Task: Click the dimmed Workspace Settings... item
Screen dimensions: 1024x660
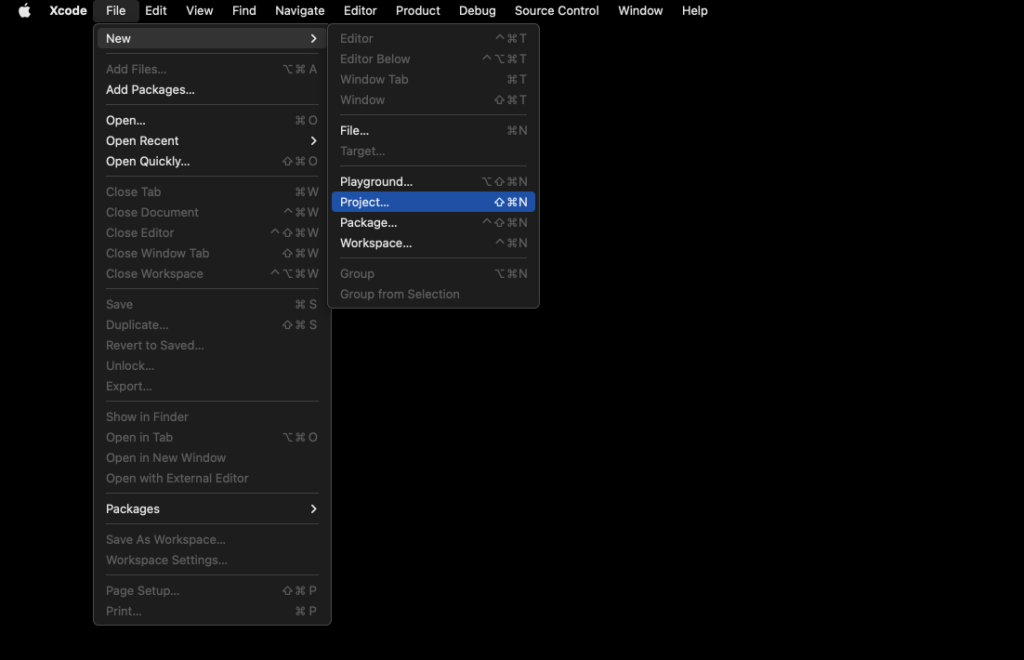Action: [x=212, y=560]
